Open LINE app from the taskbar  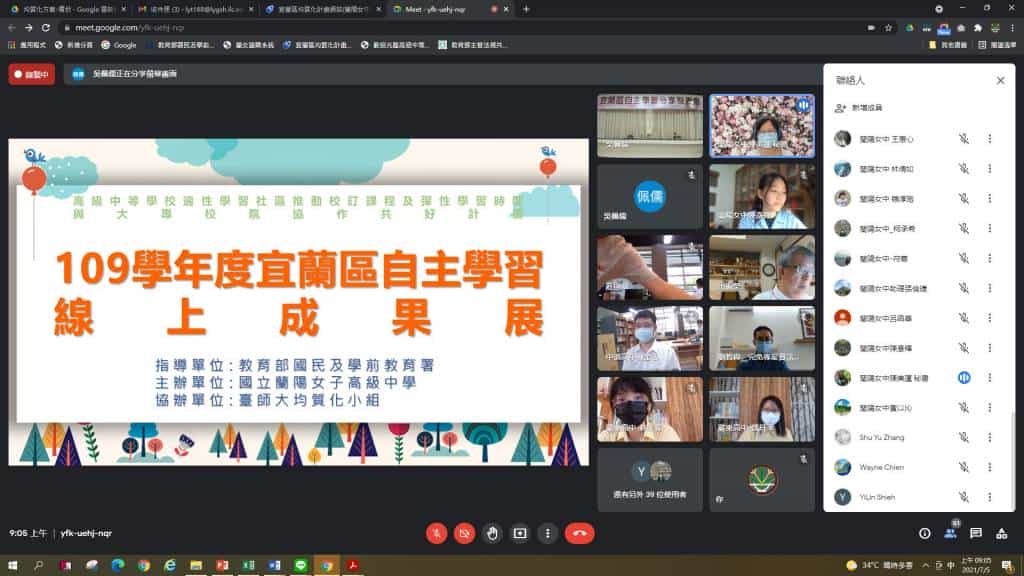301,565
